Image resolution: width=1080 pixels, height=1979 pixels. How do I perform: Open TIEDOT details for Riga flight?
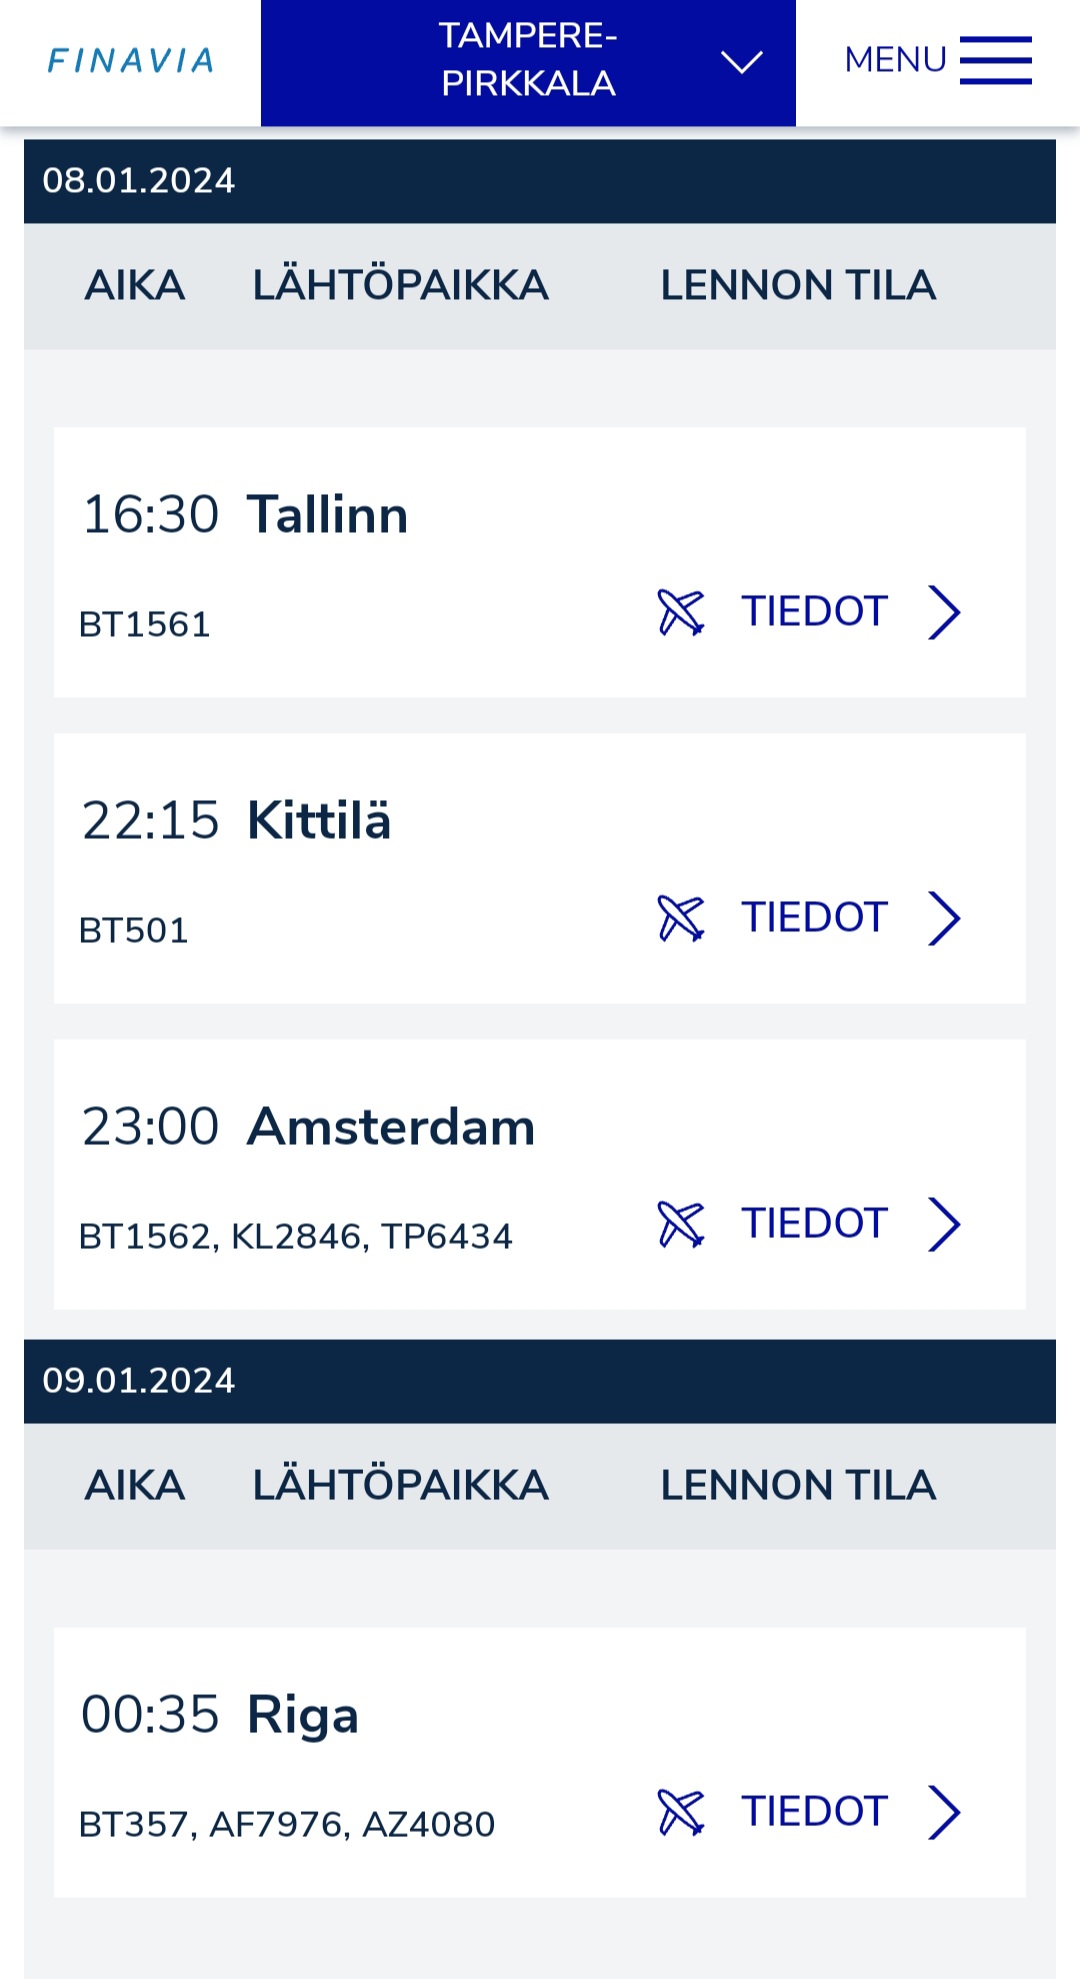pos(814,1812)
